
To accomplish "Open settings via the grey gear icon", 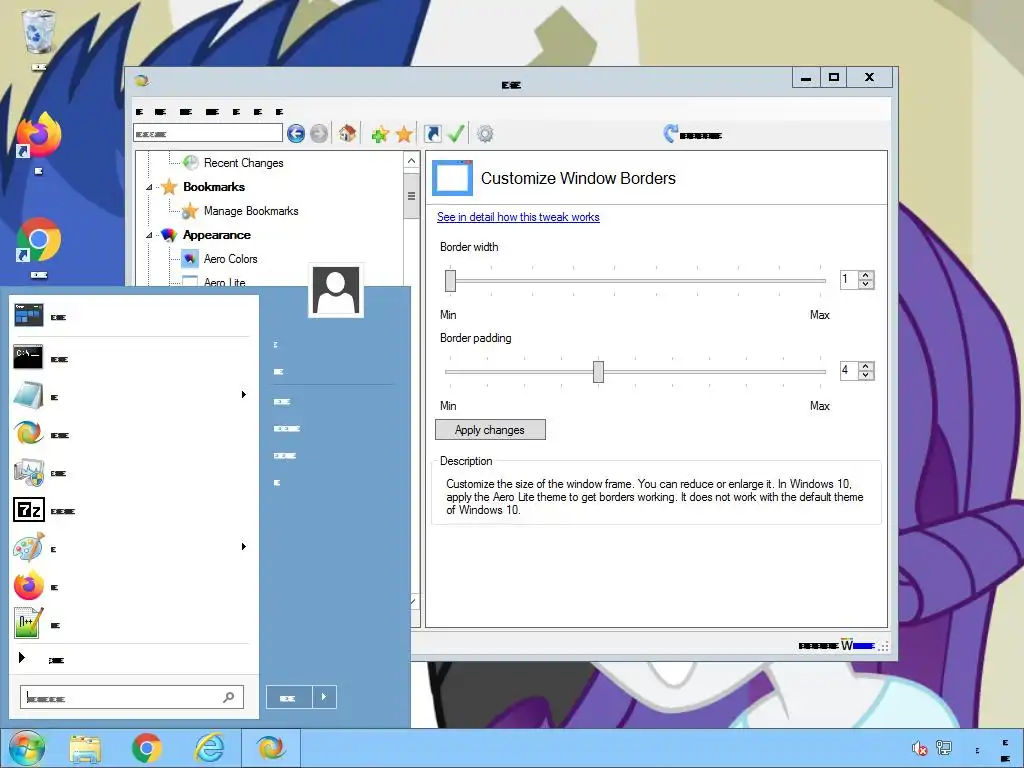I will (485, 134).
